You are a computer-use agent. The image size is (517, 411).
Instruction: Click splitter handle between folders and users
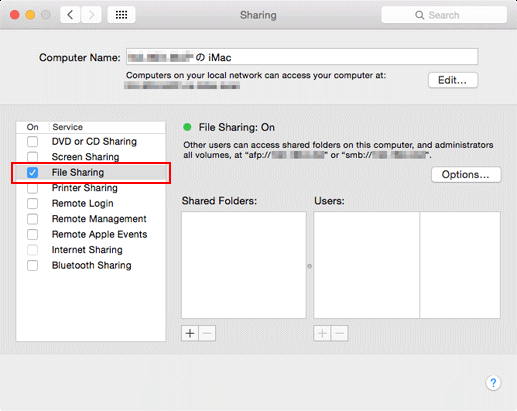[x=310, y=266]
